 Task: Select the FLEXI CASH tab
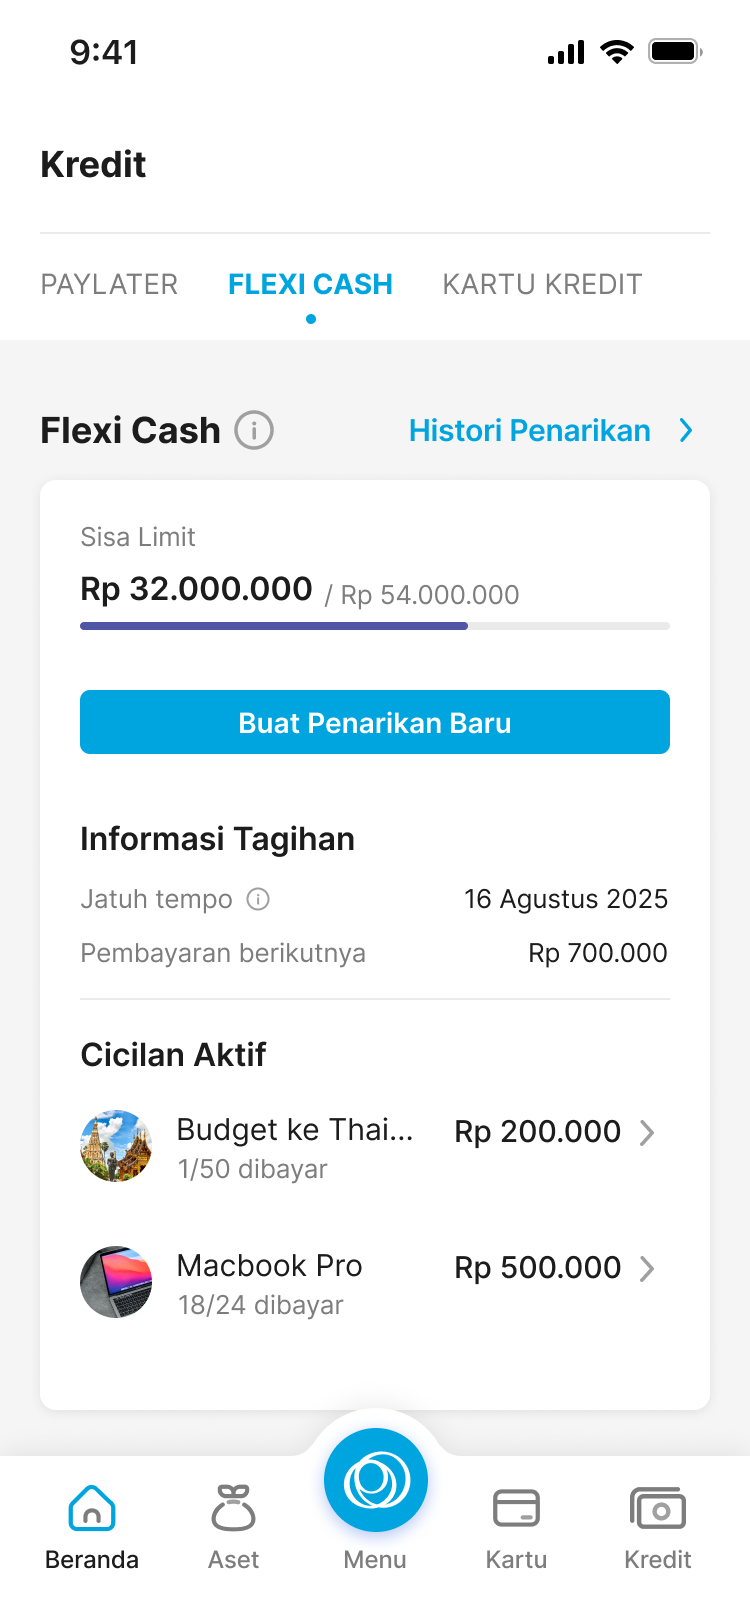tap(310, 285)
